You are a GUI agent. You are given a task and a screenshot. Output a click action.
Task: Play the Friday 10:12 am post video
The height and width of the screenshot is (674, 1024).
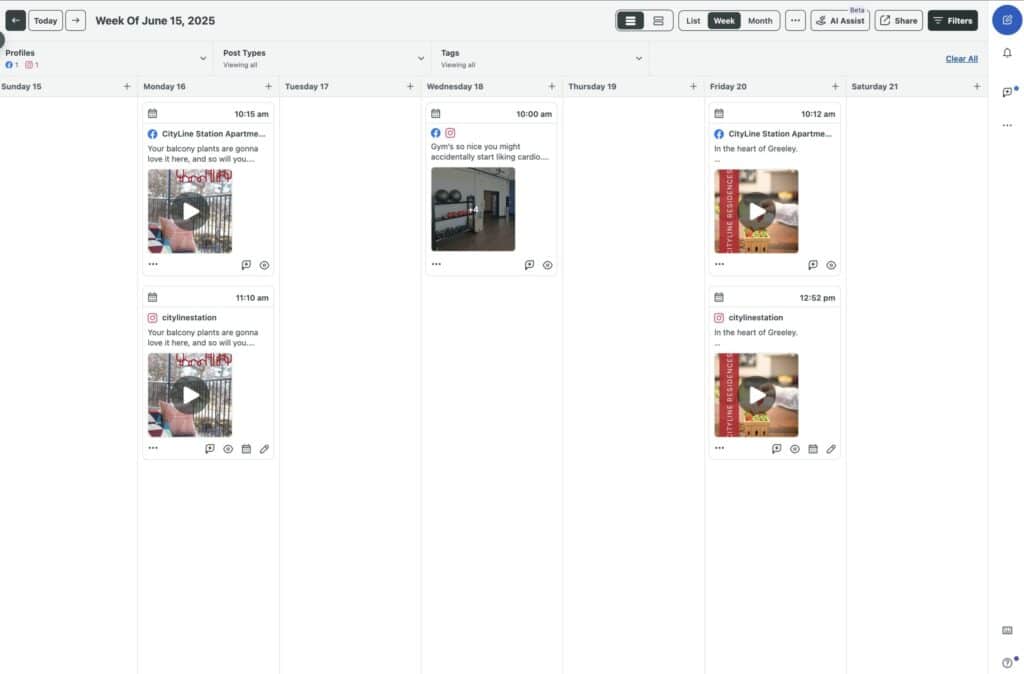click(756, 211)
